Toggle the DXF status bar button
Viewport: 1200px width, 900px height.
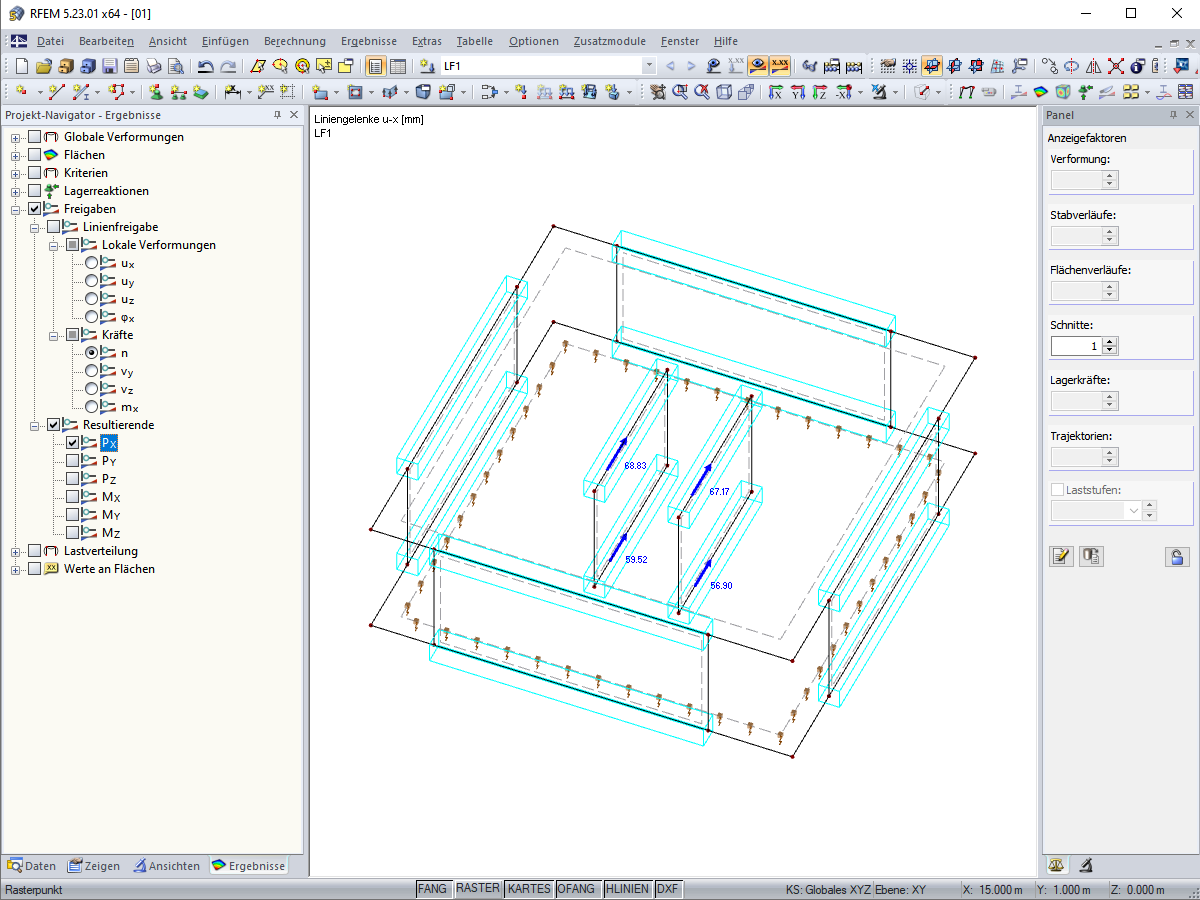(x=668, y=889)
